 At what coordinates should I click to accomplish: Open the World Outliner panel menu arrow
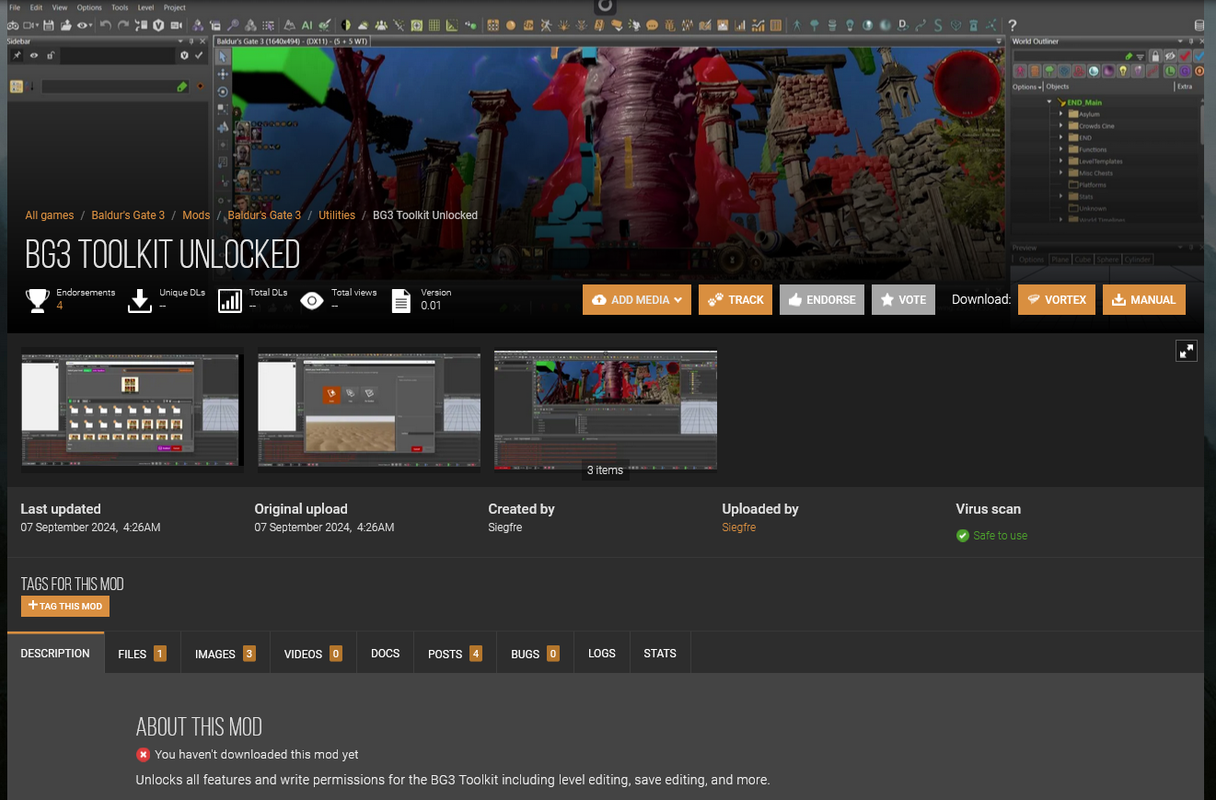point(1180,41)
